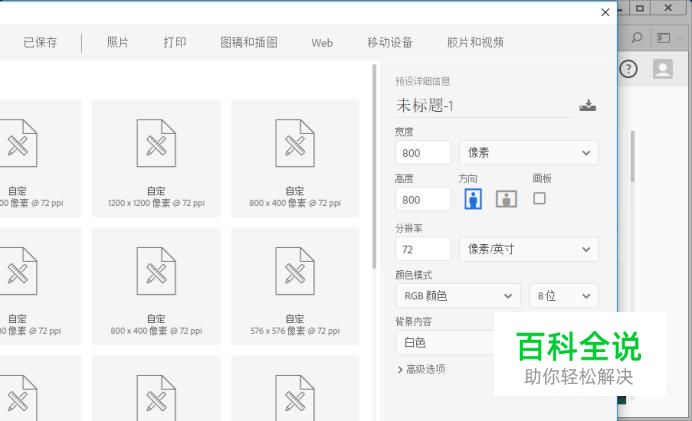Open user account avatar icon
Screen dimensions: 692x421
click(x=662, y=69)
